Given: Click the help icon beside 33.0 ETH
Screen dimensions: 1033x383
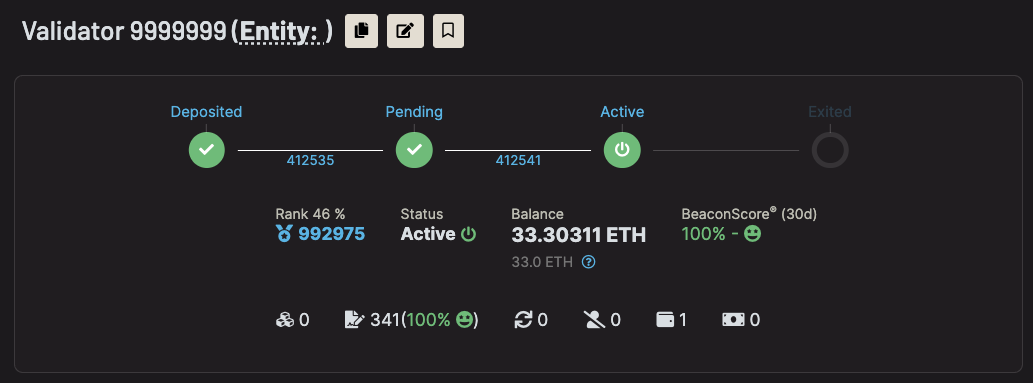Looking at the screenshot, I should coord(589,262).
